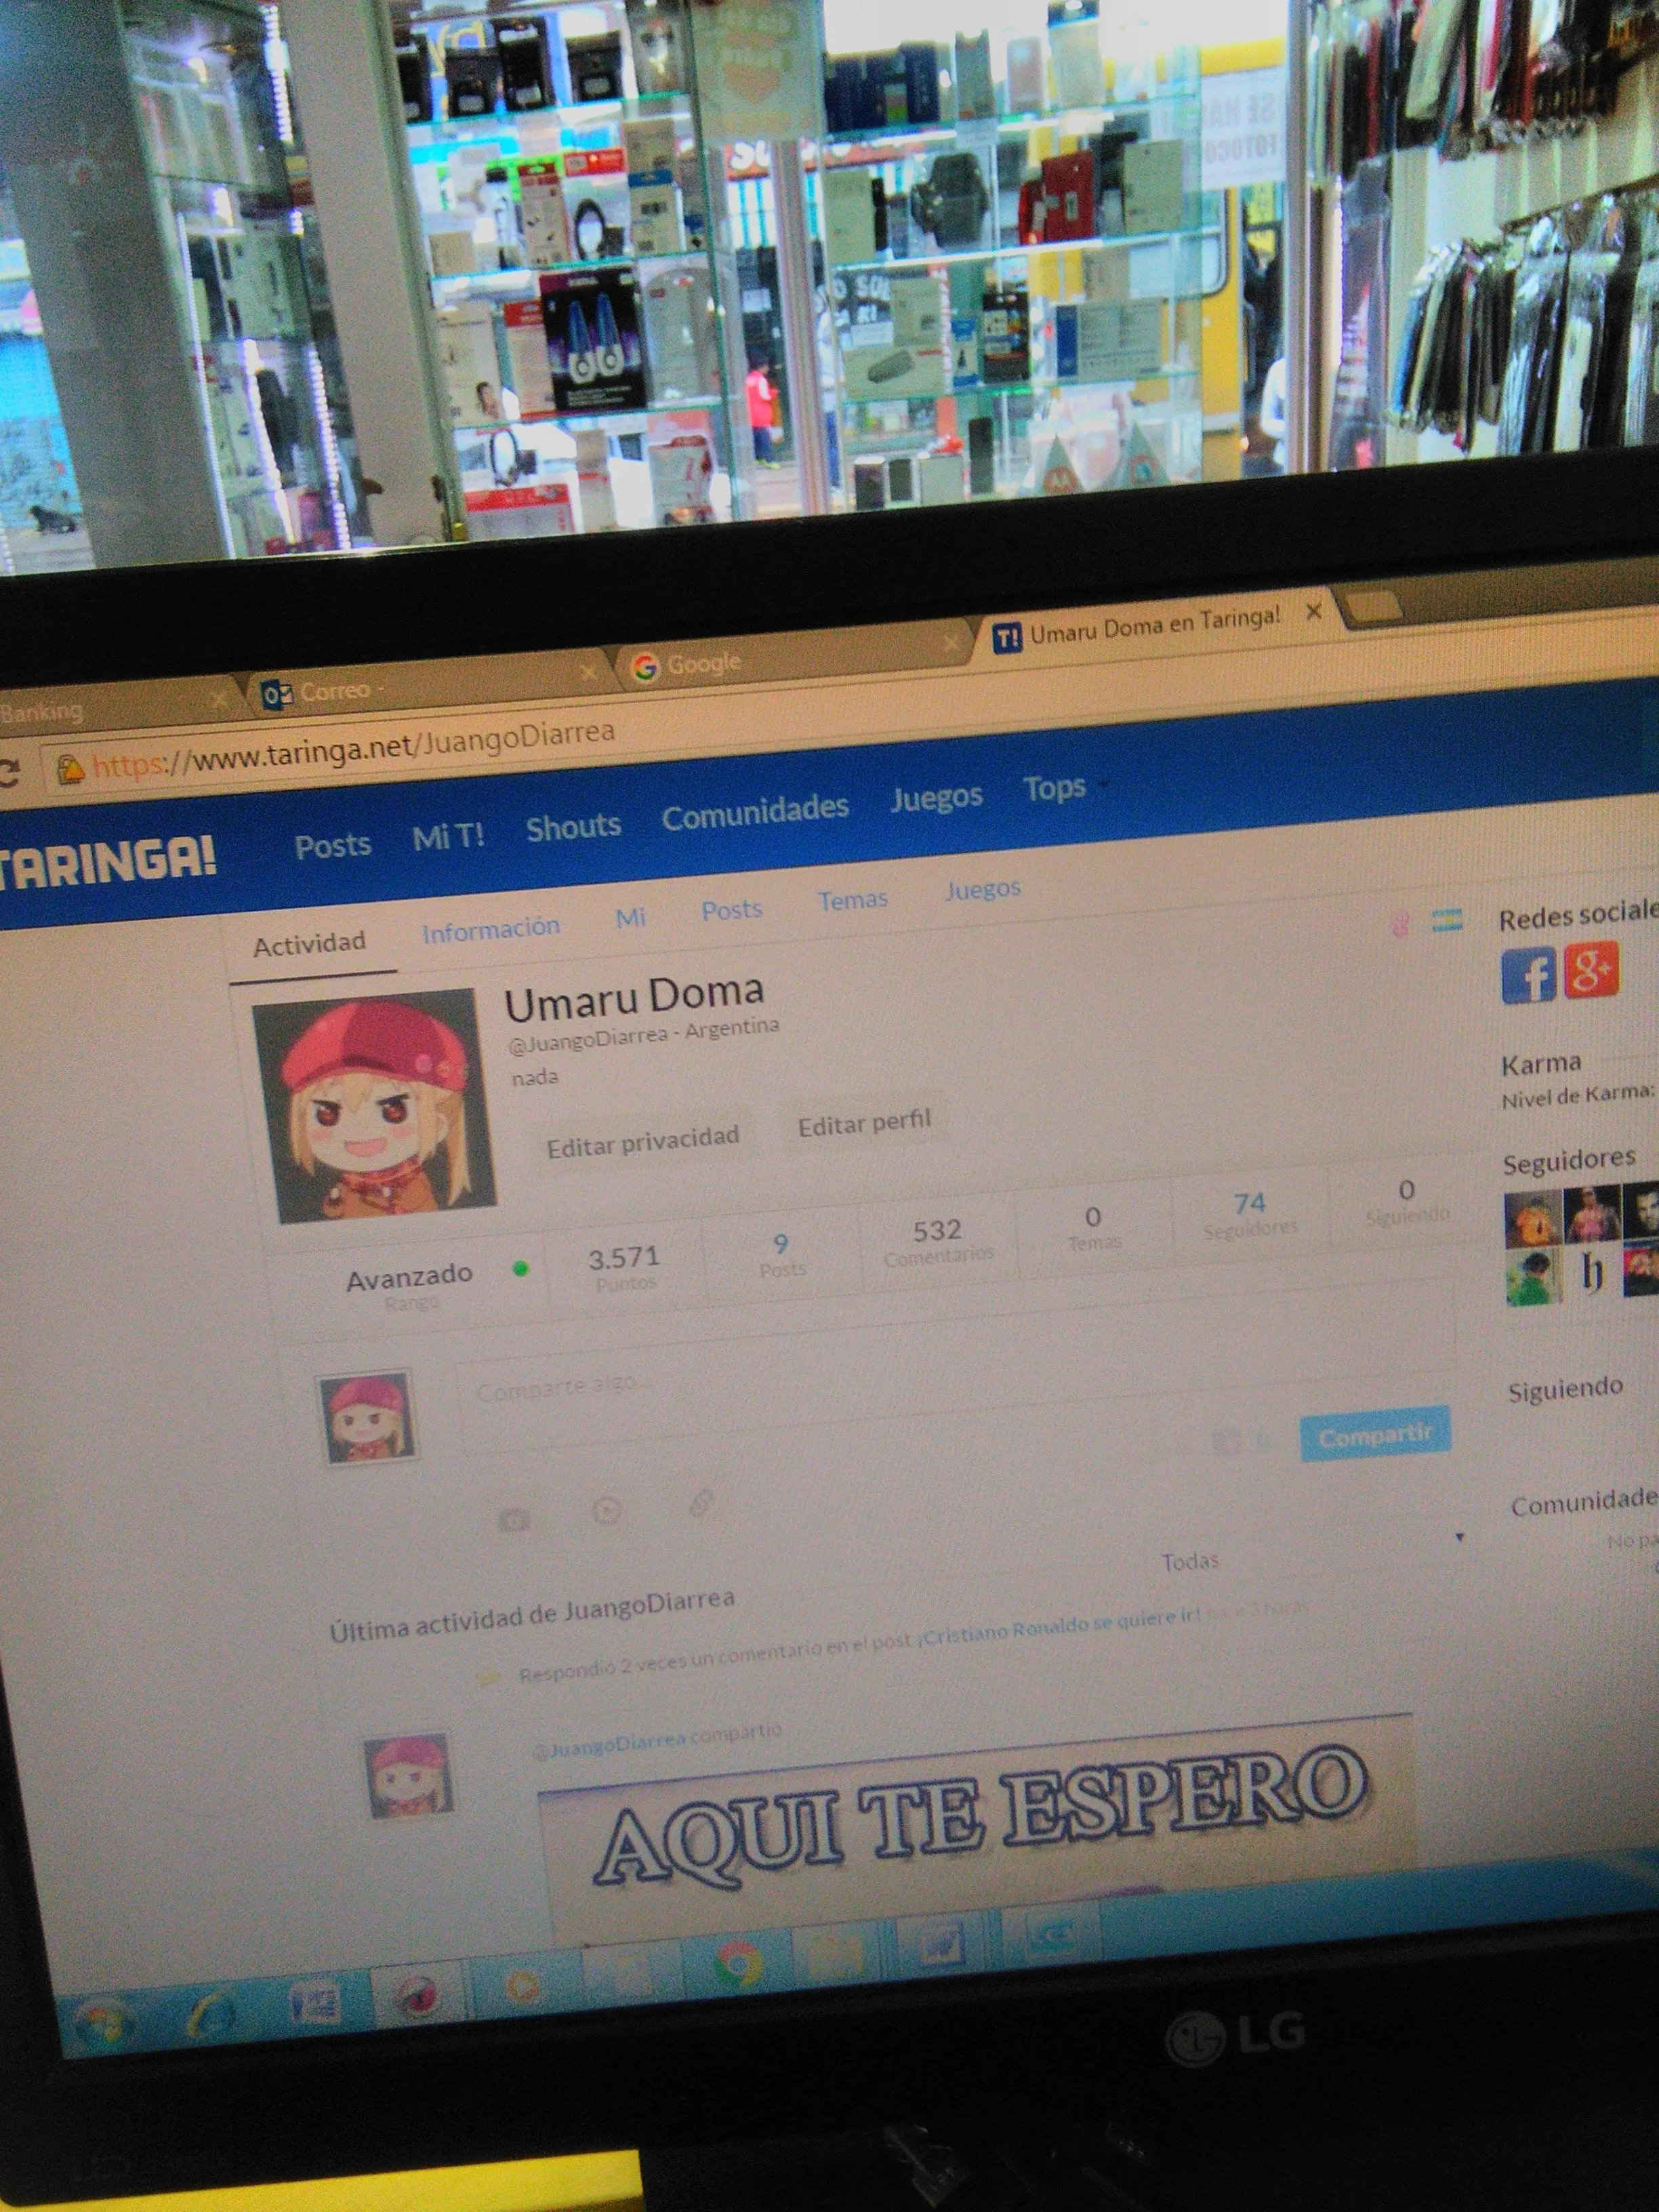Click the Karma heading in the sidebar
Screen dimensions: 1659x2212
(1541, 1063)
